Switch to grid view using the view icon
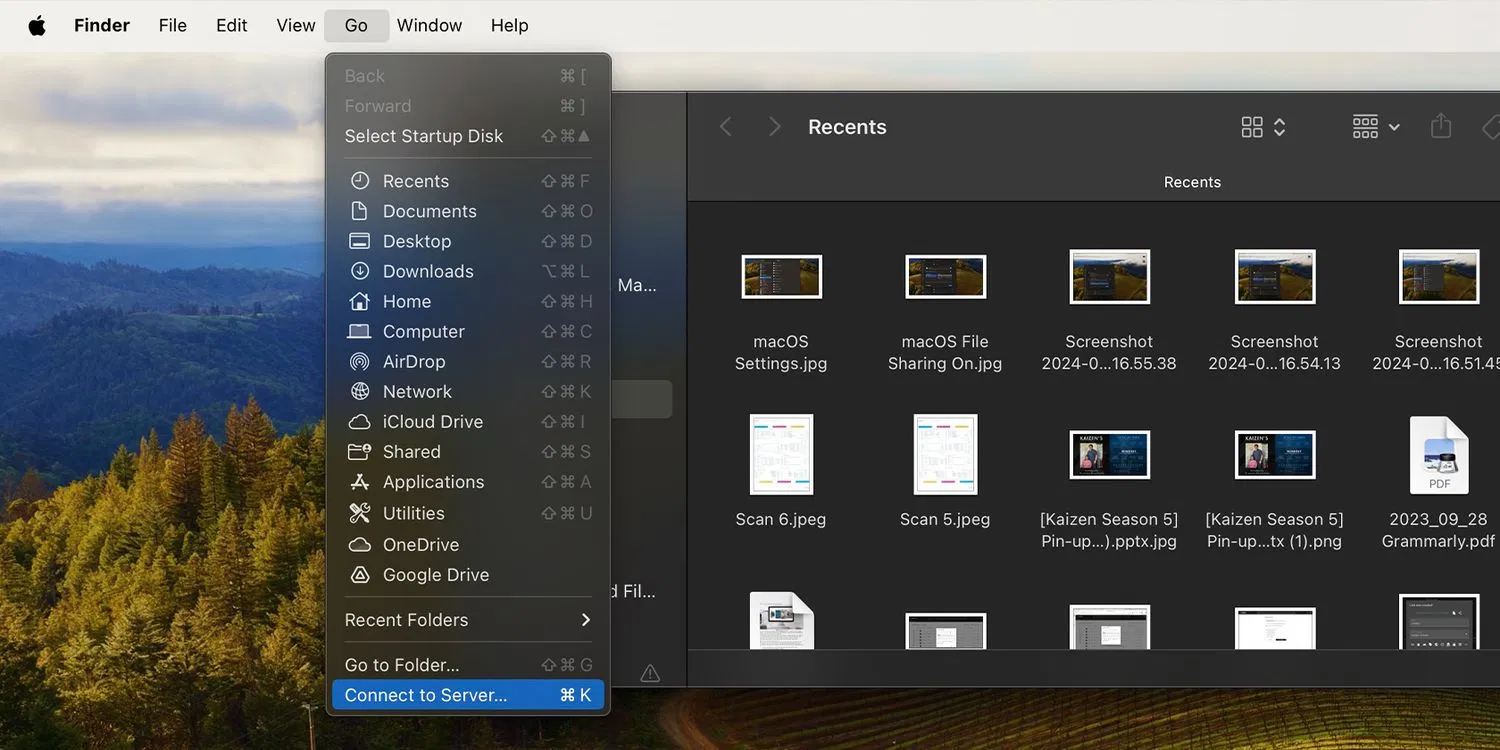This screenshot has height=750, width=1500. pyautogui.click(x=1250, y=126)
